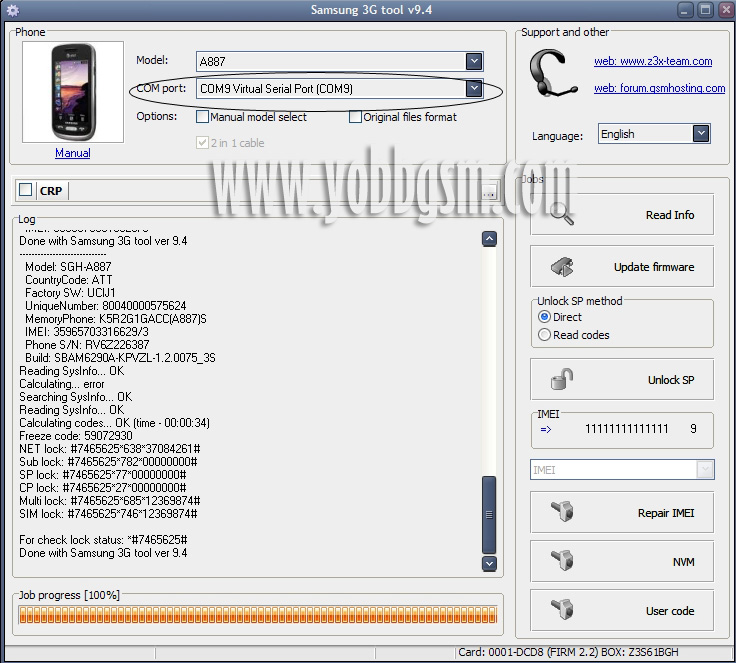Close the Samsung 3G tool window

coord(726,10)
